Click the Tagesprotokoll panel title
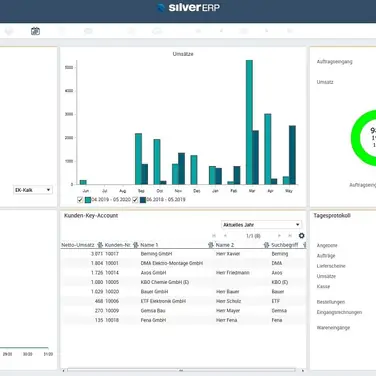Screen dimensions: 376x376 click(332, 216)
